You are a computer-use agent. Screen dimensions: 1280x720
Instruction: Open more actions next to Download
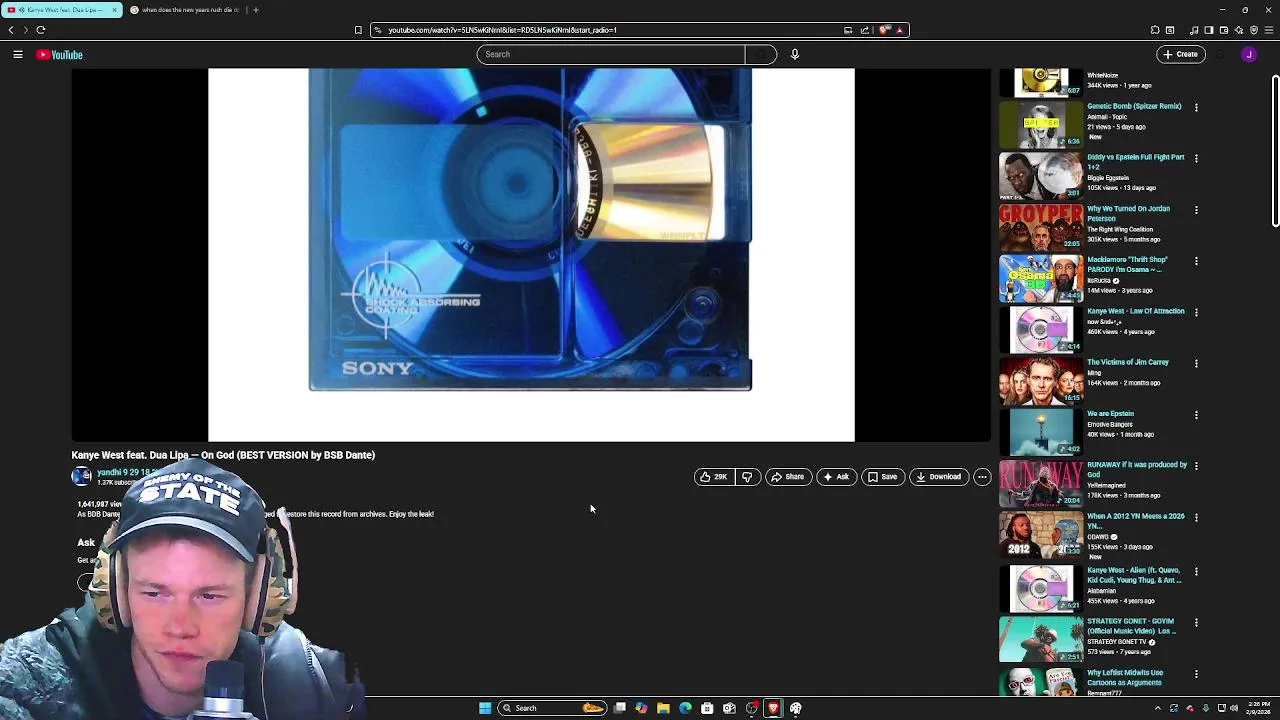coord(982,477)
